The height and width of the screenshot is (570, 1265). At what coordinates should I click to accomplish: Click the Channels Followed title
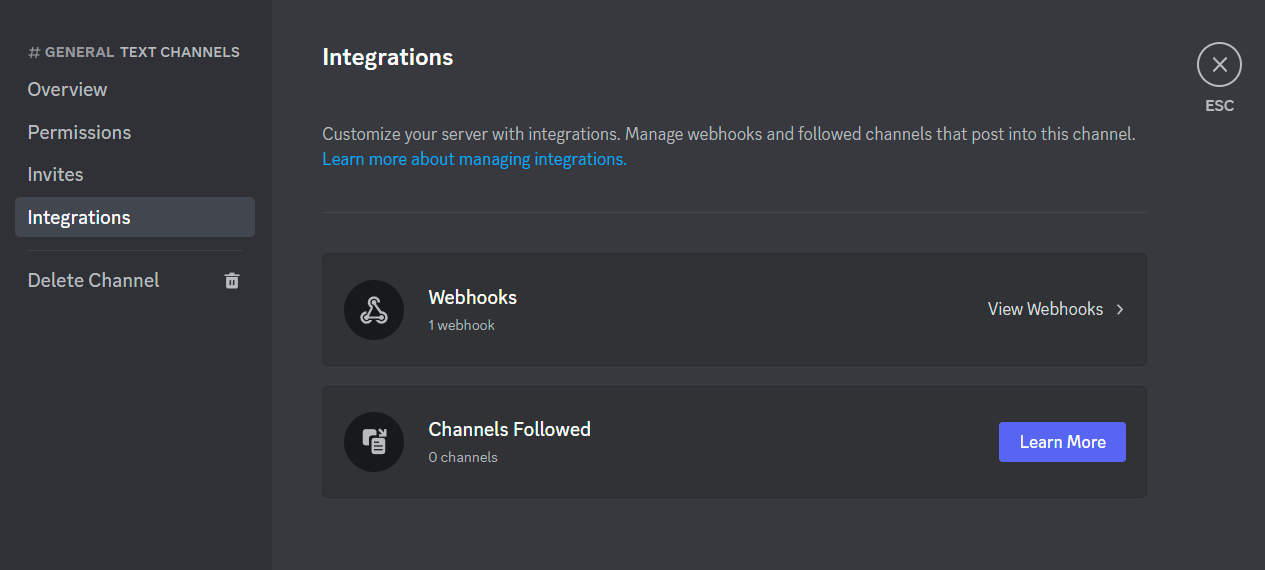(x=509, y=429)
